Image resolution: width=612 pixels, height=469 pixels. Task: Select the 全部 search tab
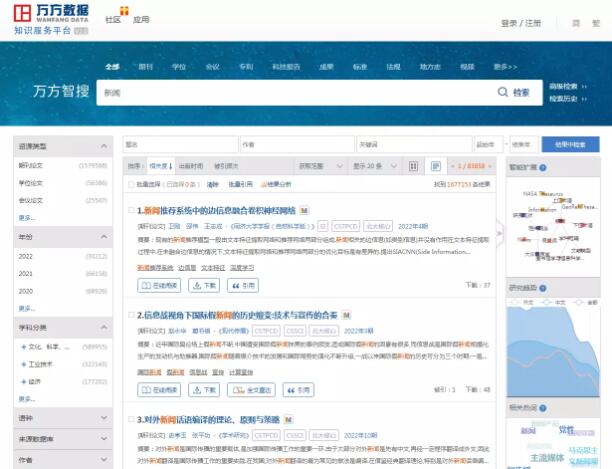click(x=112, y=67)
